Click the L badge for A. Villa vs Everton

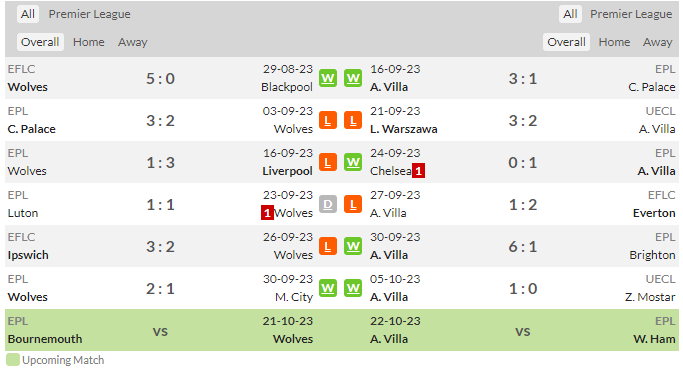353,204
